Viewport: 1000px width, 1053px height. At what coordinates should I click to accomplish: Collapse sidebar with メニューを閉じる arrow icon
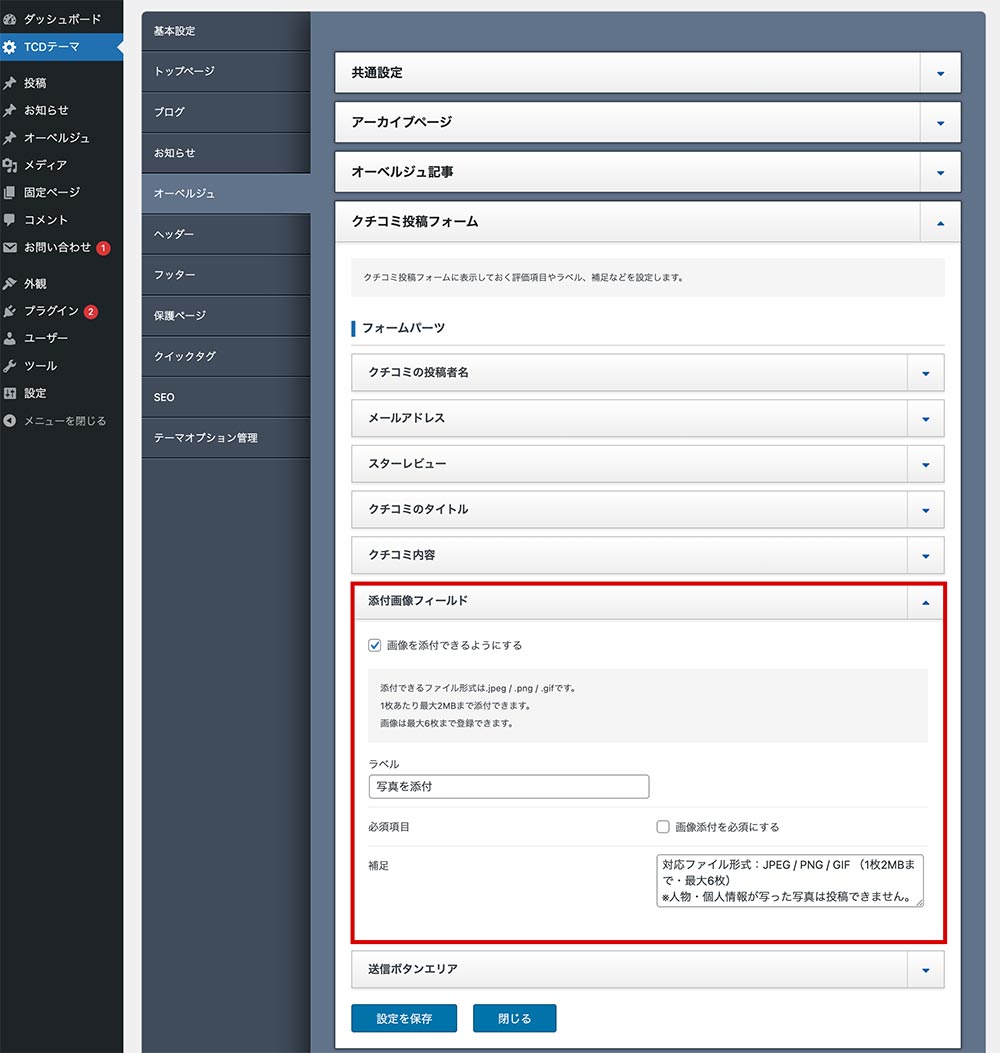pyautogui.click(x=10, y=421)
